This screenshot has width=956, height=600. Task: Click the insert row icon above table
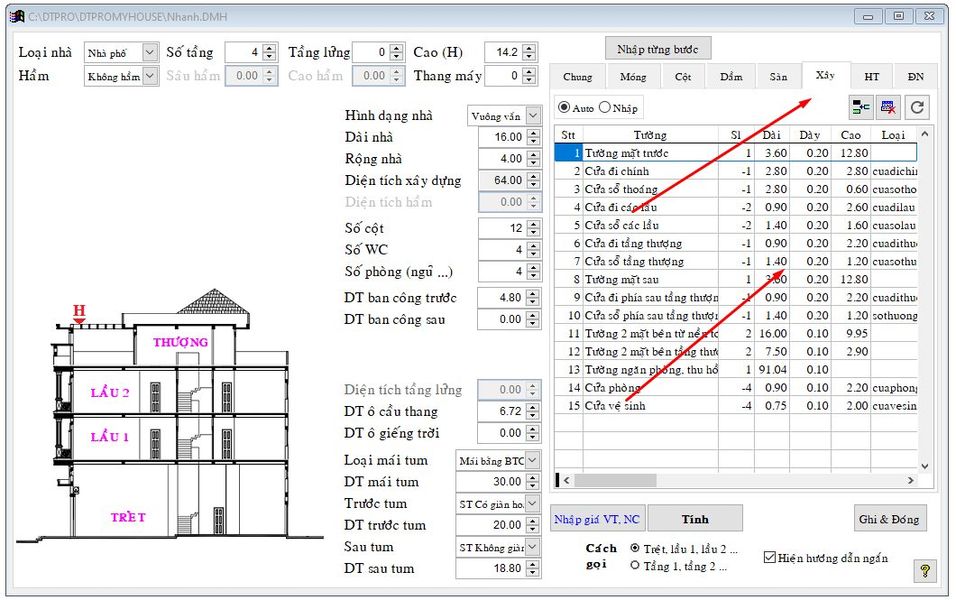pyautogui.click(x=860, y=107)
